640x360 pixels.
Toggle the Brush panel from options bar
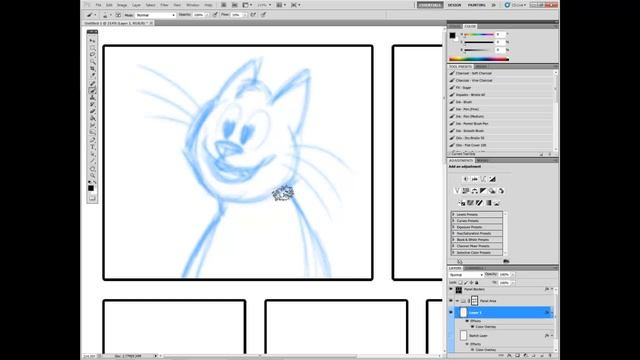[x=118, y=15]
